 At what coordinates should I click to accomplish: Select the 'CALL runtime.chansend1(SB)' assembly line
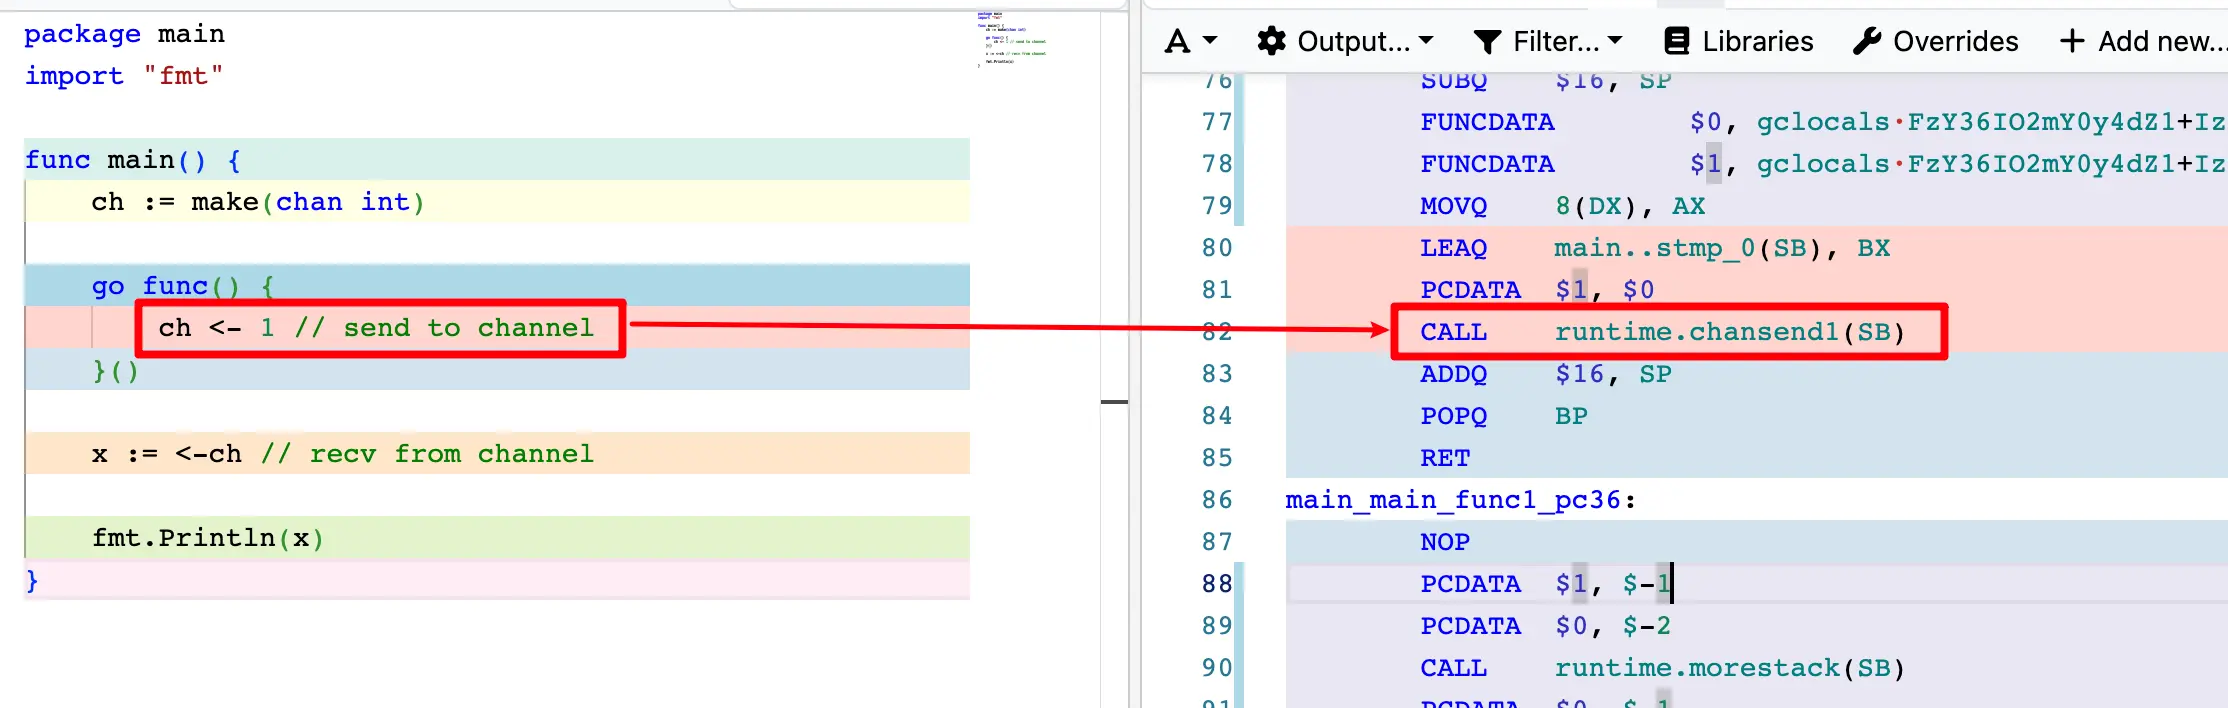coord(1662,332)
